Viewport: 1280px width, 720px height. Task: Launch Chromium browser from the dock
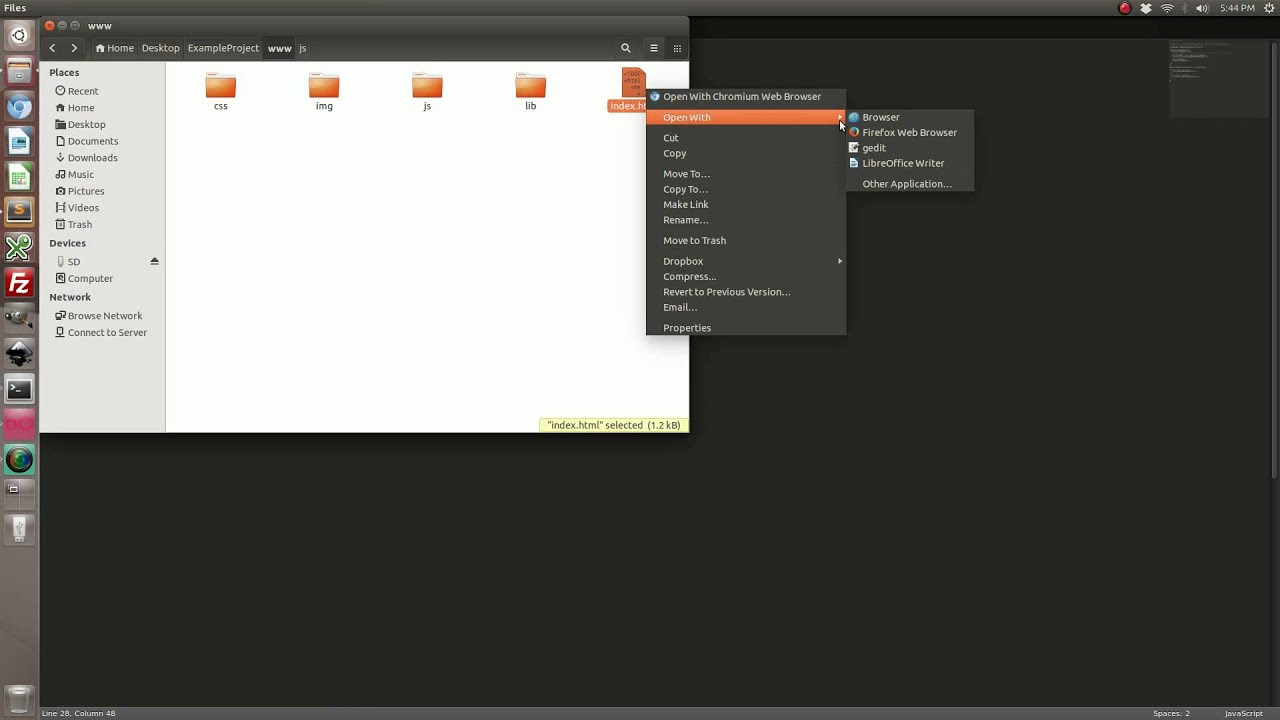pos(19,107)
